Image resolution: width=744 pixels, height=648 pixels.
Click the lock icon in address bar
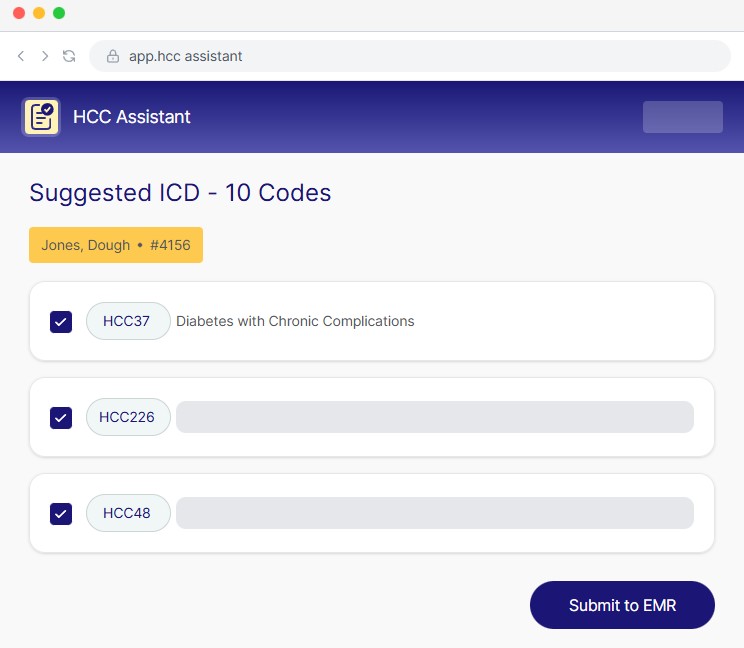click(113, 56)
